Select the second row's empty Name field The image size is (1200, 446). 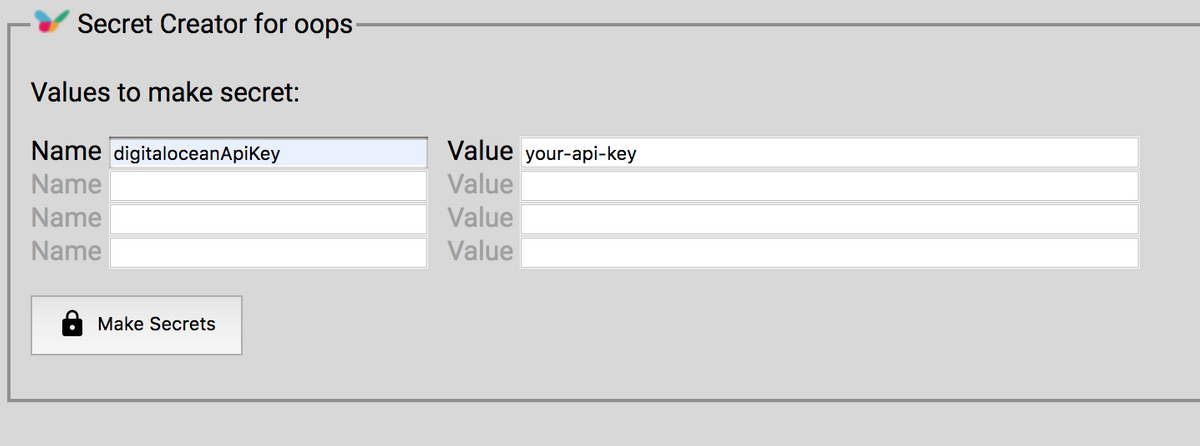pyautogui.click(x=268, y=186)
